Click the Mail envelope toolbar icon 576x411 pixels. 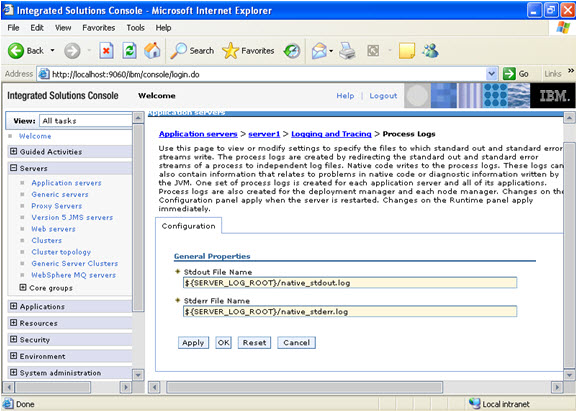(319, 51)
